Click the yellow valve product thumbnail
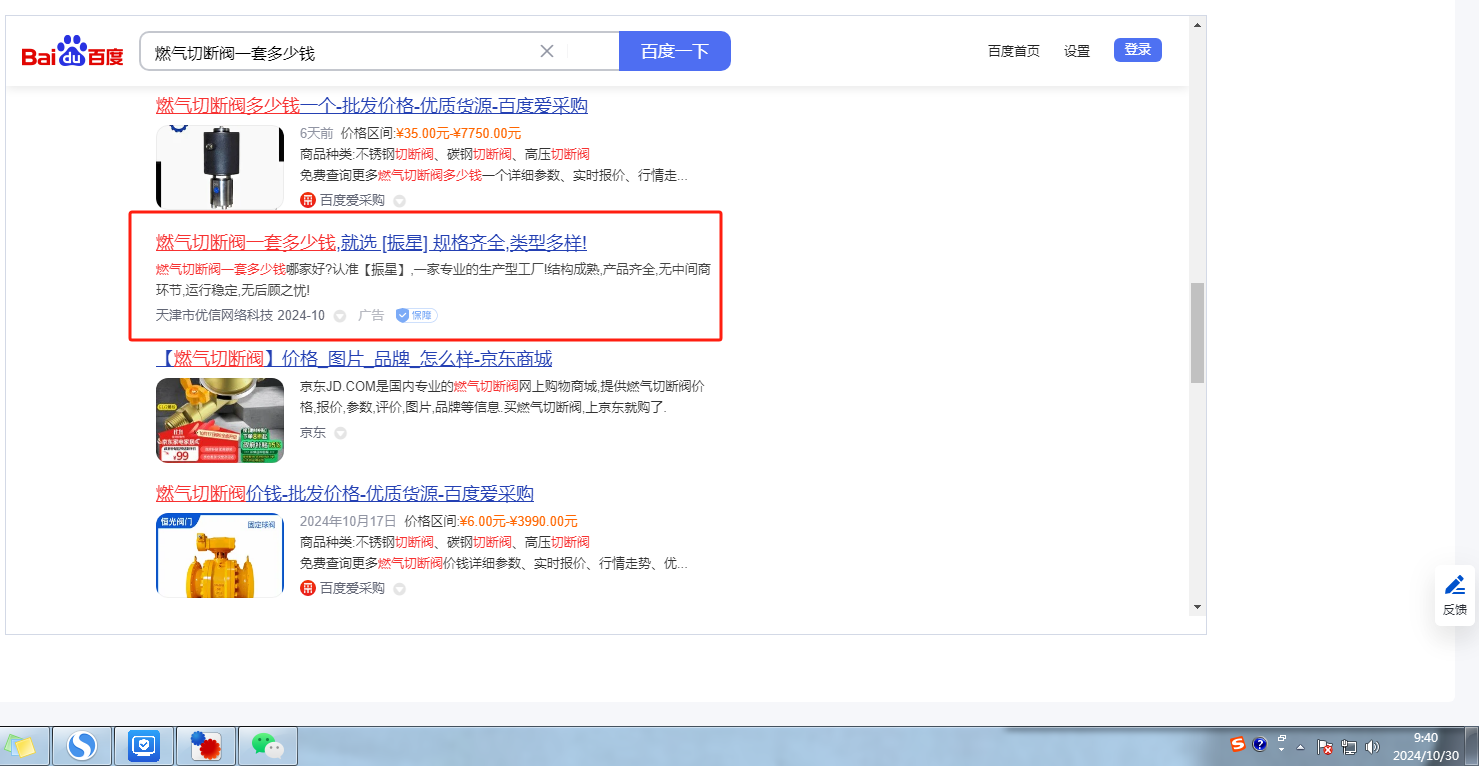The width and height of the screenshot is (1479, 766). click(220, 555)
